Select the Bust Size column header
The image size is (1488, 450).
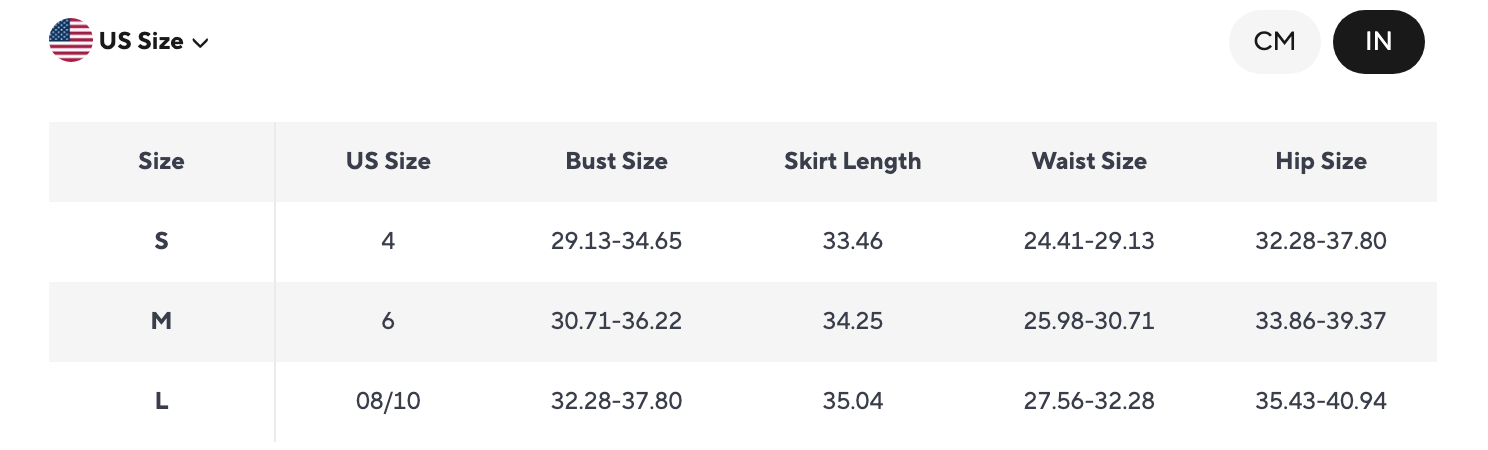[x=616, y=161]
